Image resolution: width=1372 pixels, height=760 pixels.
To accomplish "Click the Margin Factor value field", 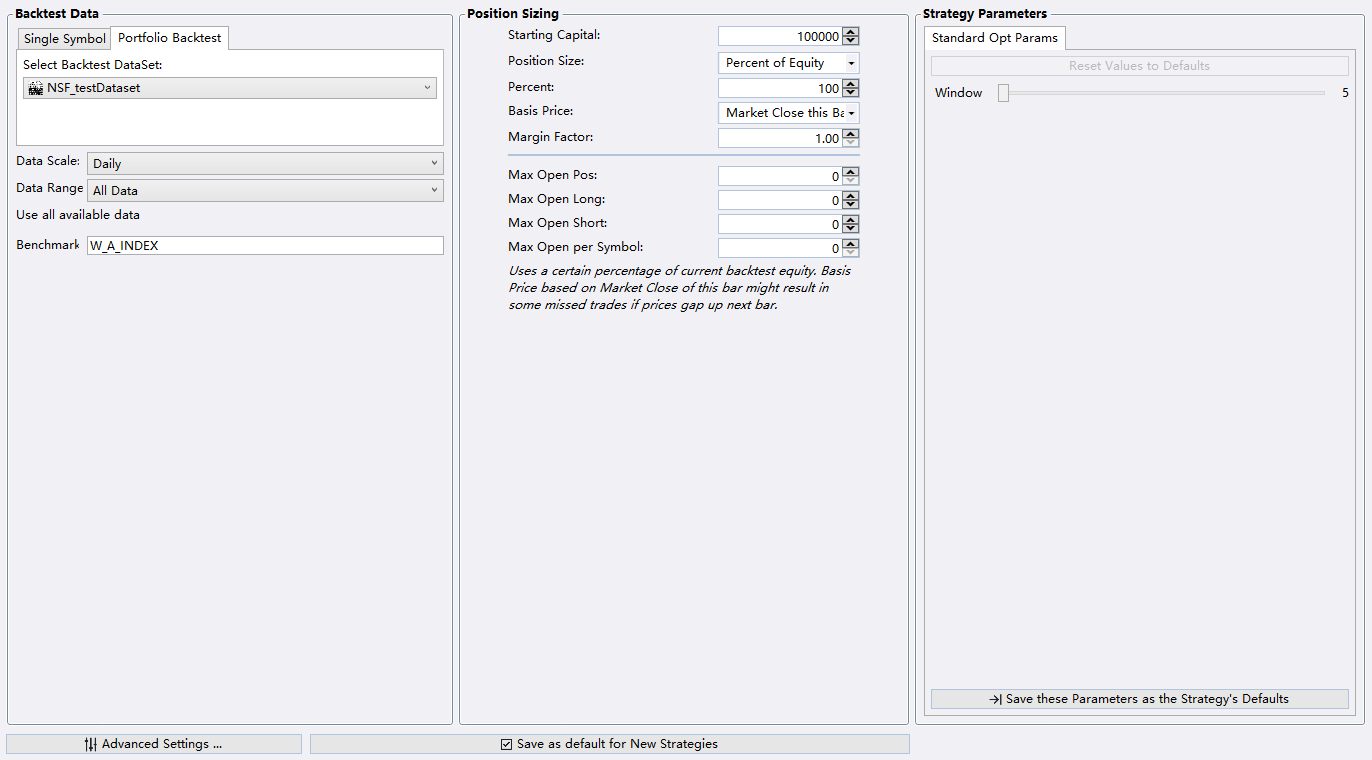I will pos(780,138).
